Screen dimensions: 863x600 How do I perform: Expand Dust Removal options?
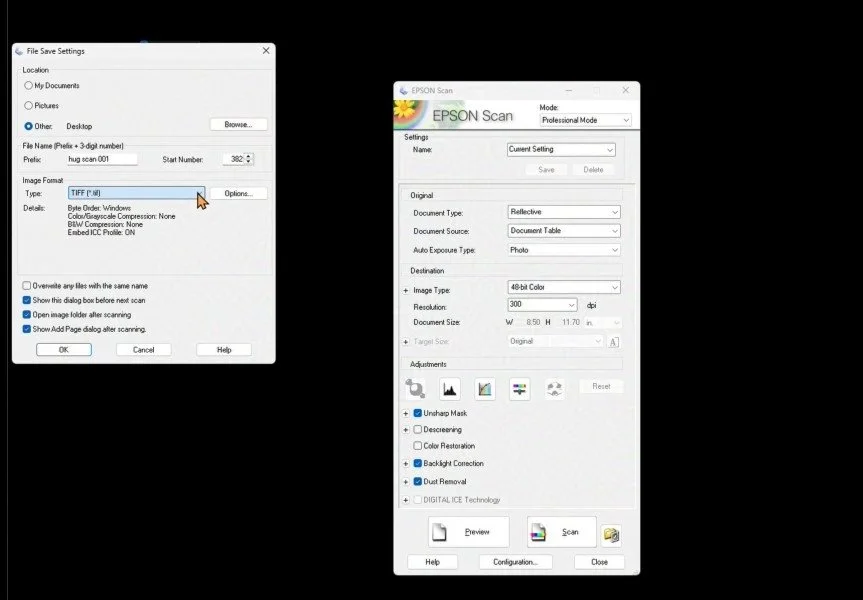click(406, 482)
